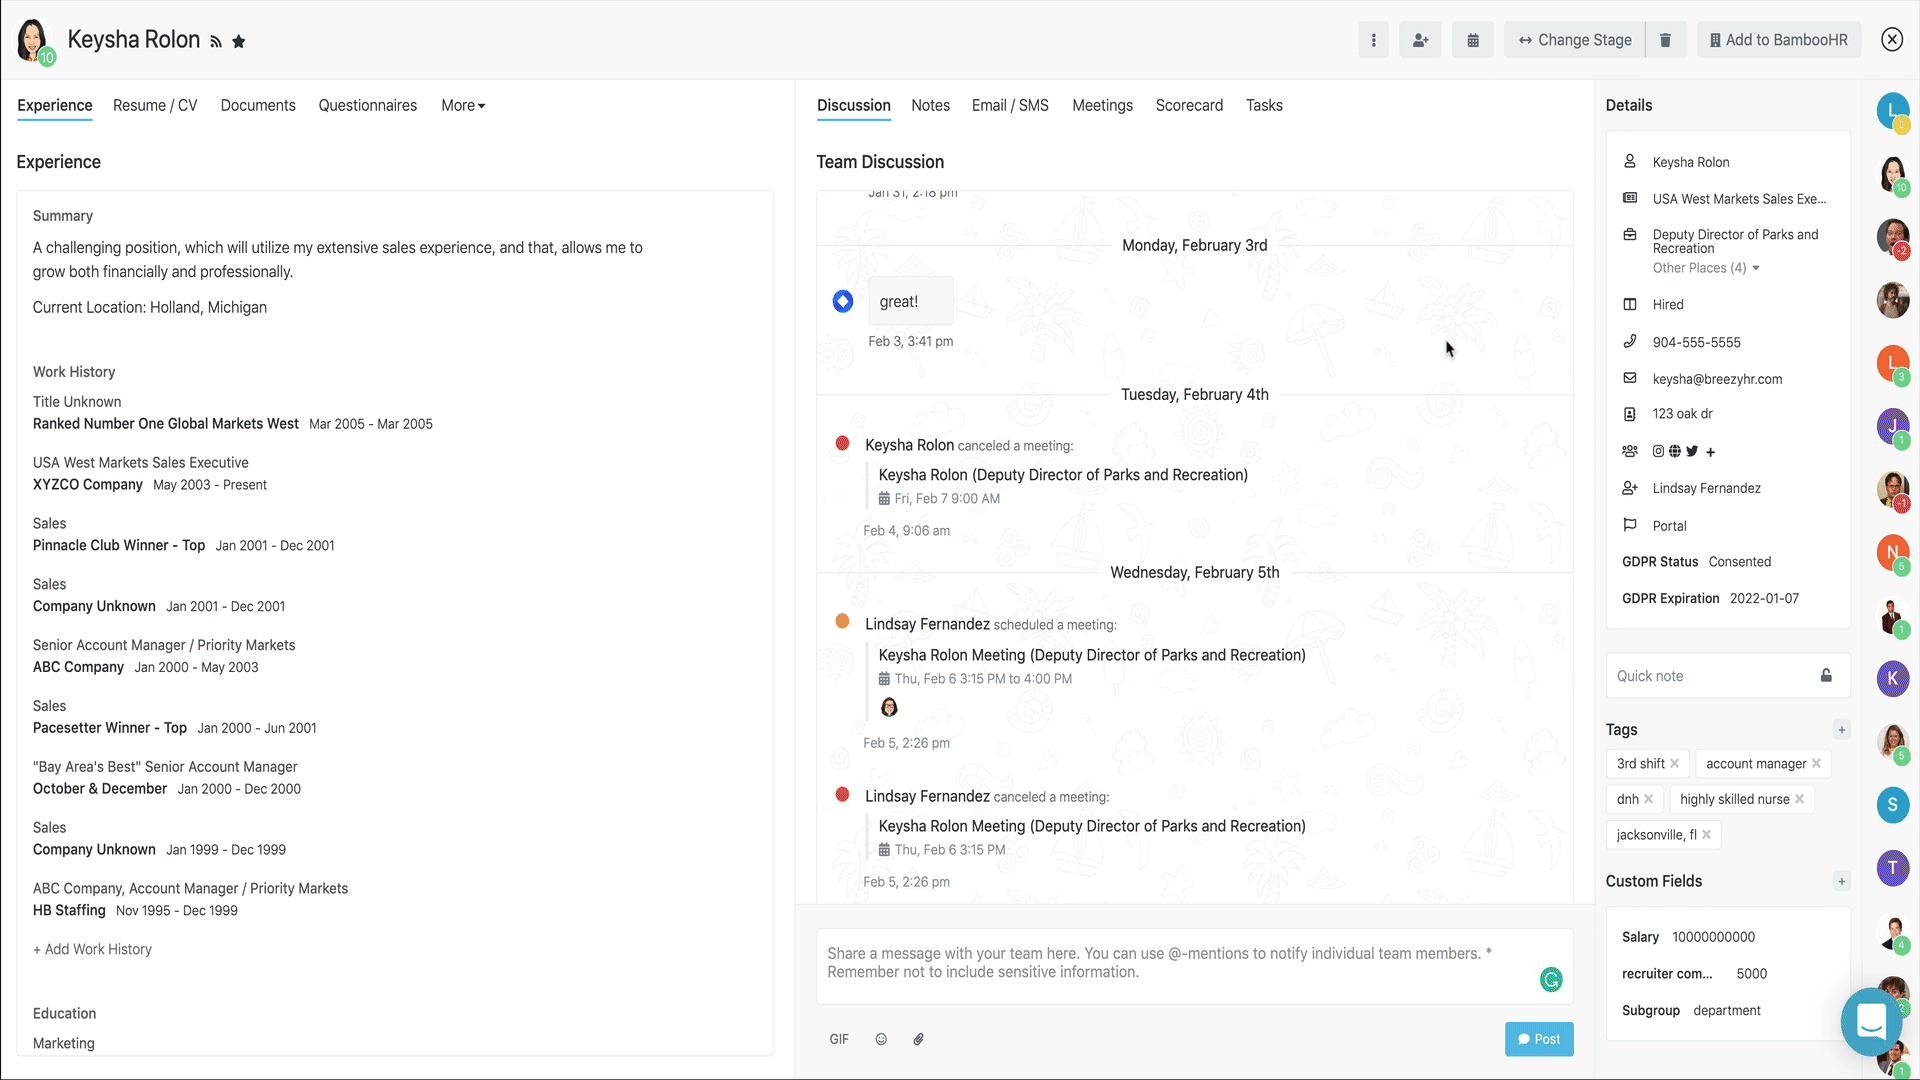Open the More dropdown tab

463,105
